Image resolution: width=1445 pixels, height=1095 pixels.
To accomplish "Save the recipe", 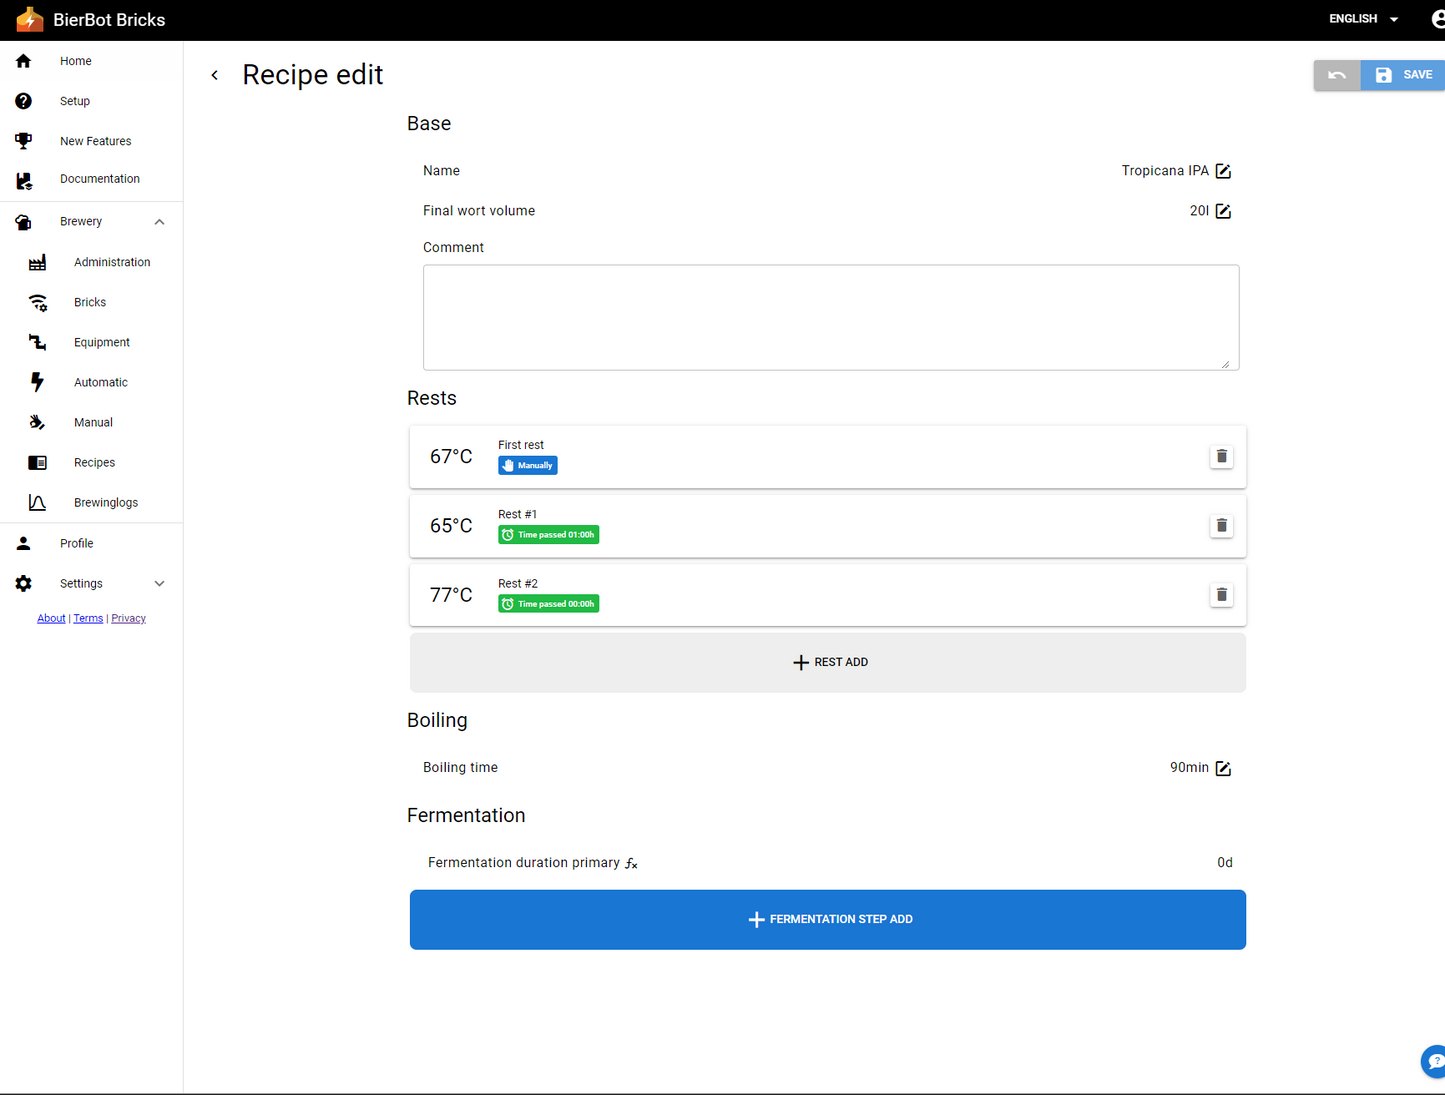I will (1404, 75).
